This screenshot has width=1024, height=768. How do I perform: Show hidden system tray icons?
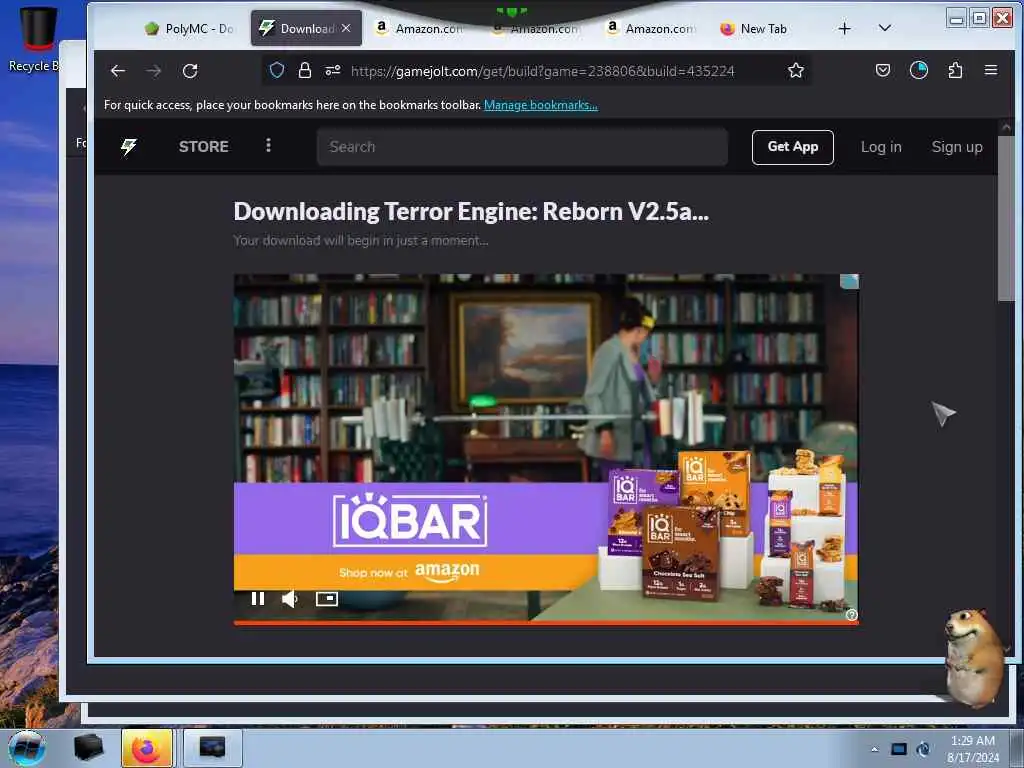[x=874, y=749]
